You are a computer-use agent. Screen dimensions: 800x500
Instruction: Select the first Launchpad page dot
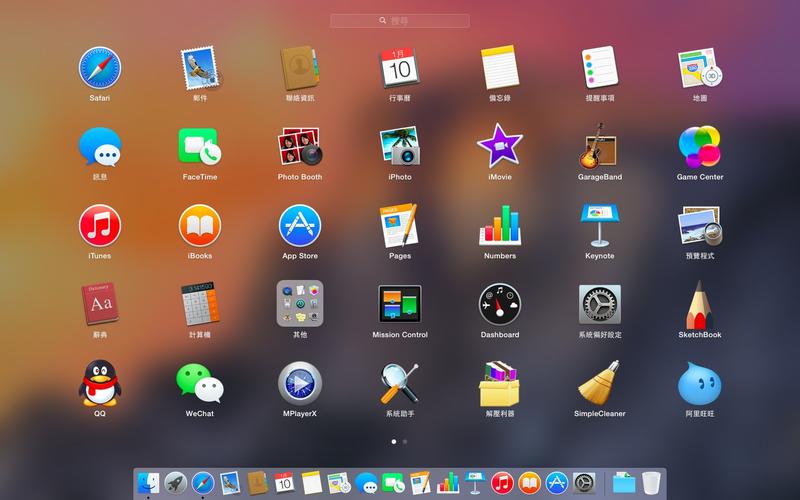pos(394,441)
